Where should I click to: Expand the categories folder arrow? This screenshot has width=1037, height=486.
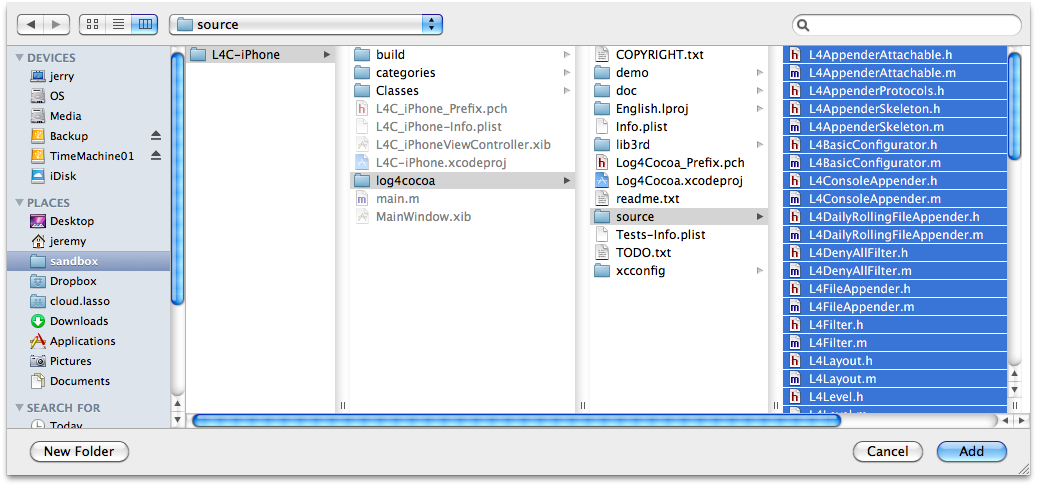click(567, 73)
